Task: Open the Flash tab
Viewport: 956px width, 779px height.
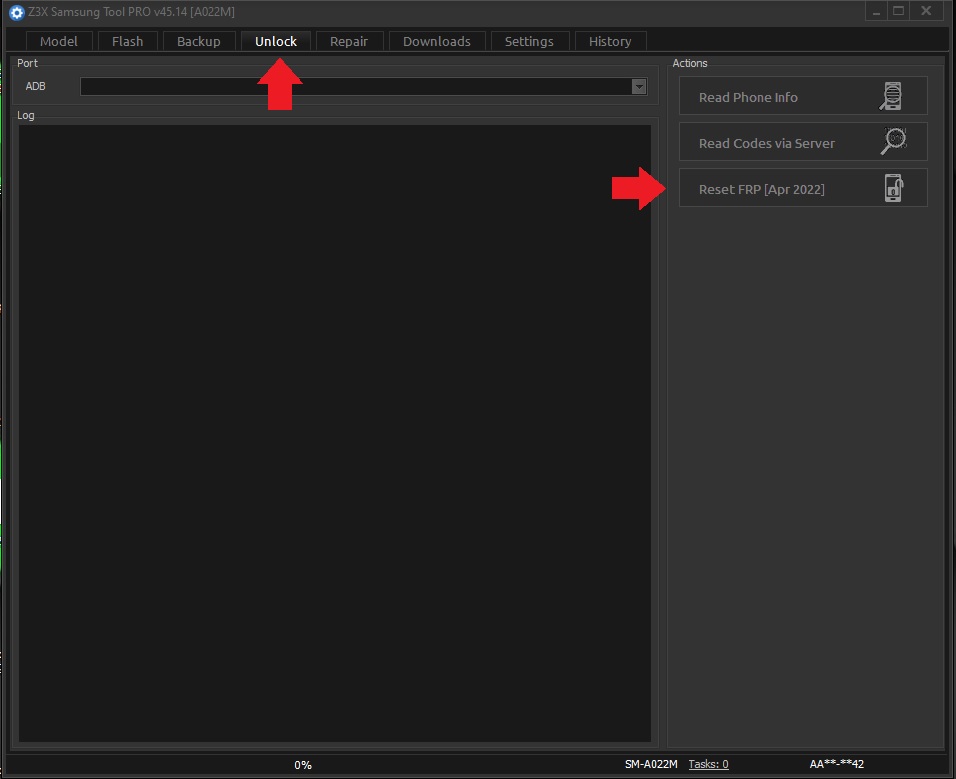Action: click(x=128, y=41)
